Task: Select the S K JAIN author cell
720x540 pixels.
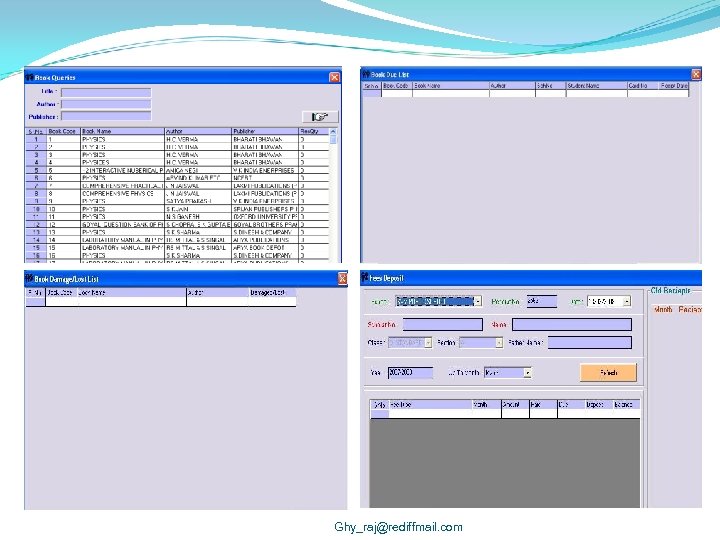Action: tap(197, 209)
